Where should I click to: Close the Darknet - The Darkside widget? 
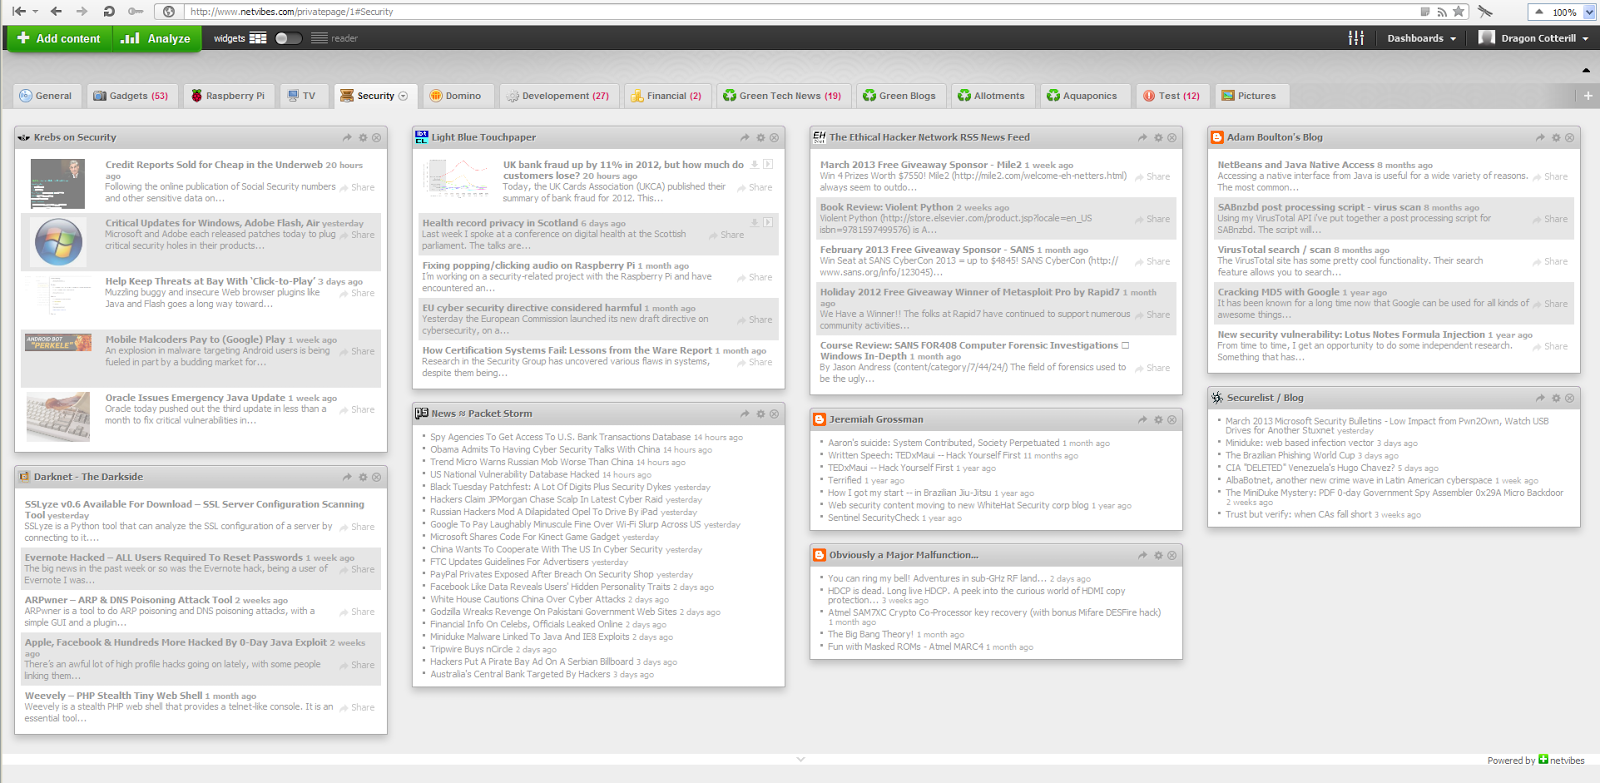click(x=377, y=477)
